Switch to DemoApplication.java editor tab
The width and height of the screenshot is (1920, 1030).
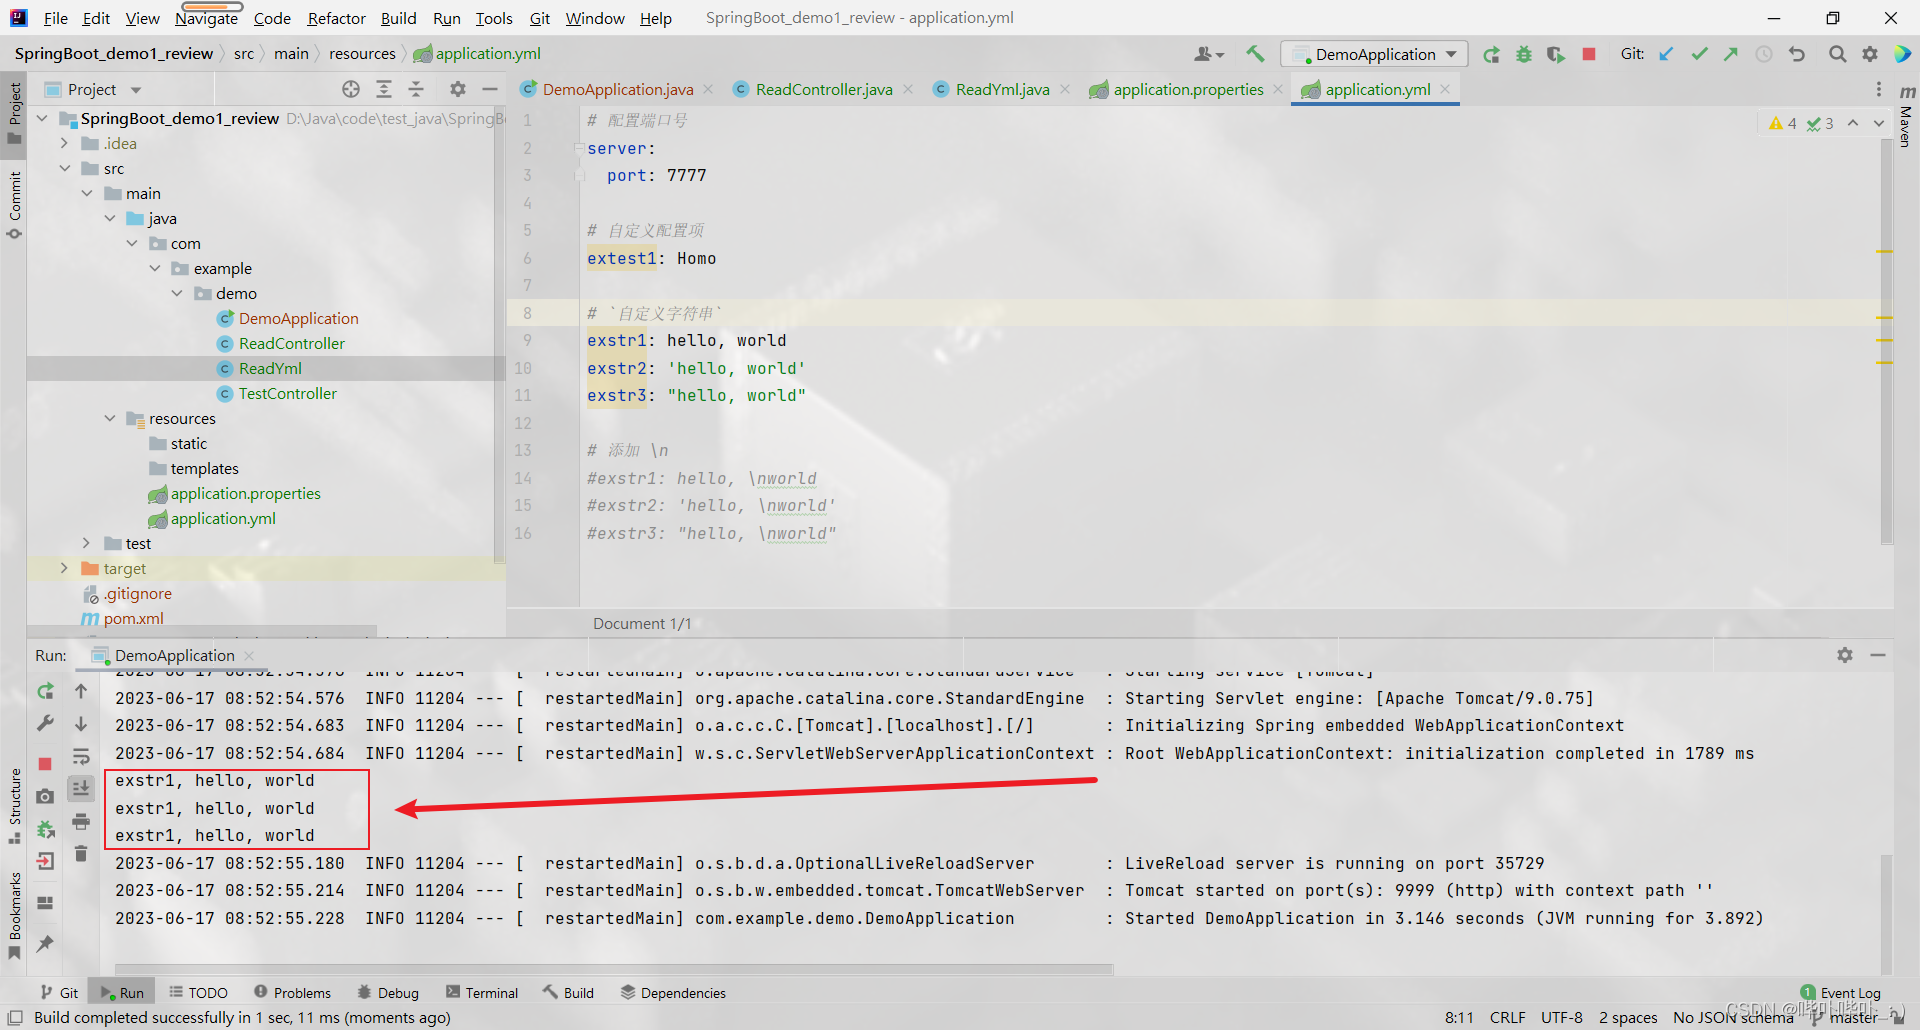coord(616,89)
